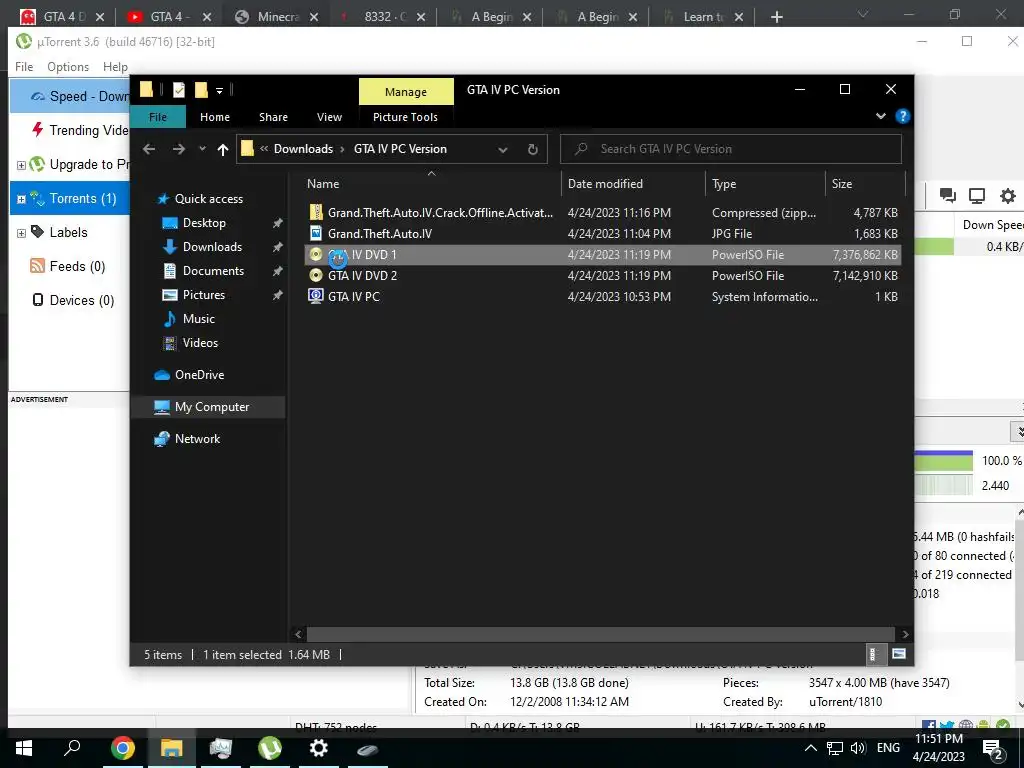Open recent locations dropdown arrow
The width and height of the screenshot is (1024, 768).
coord(202,149)
